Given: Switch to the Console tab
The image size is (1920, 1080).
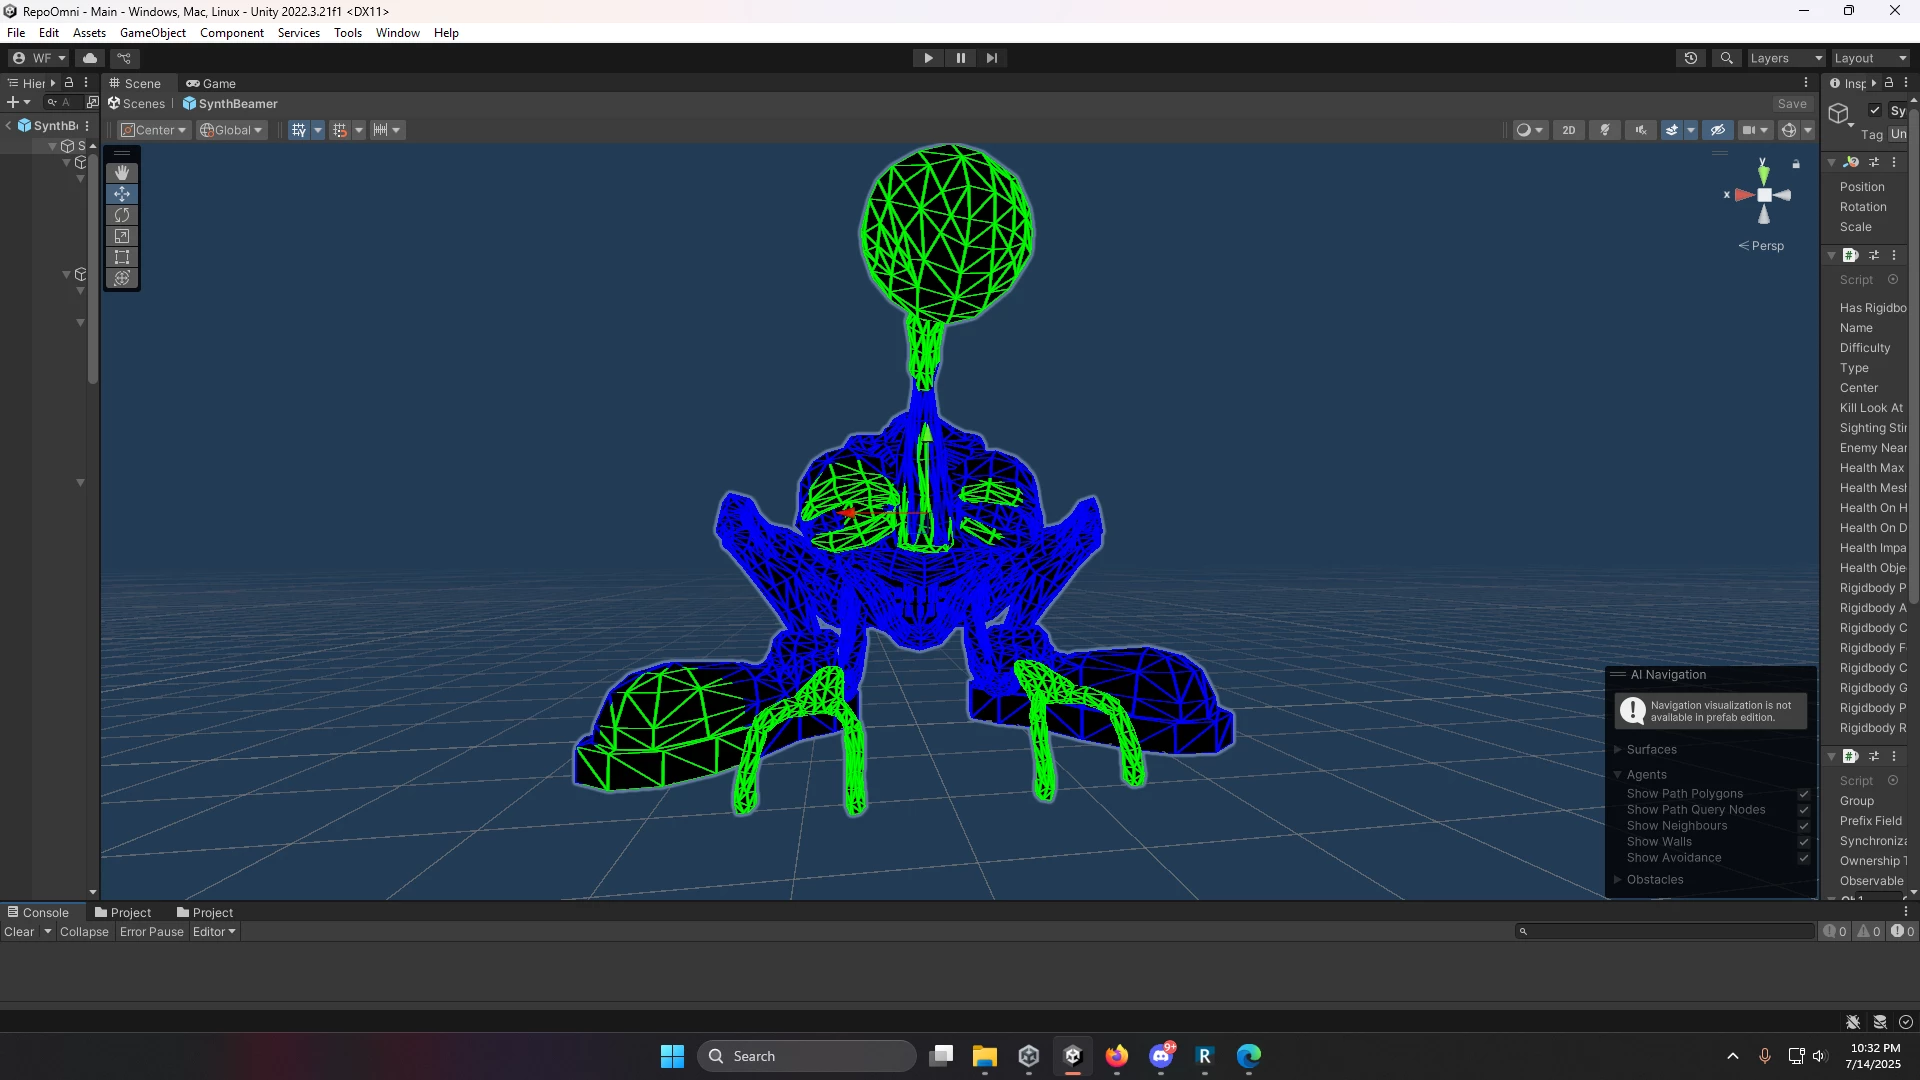Looking at the screenshot, I should point(38,913).
